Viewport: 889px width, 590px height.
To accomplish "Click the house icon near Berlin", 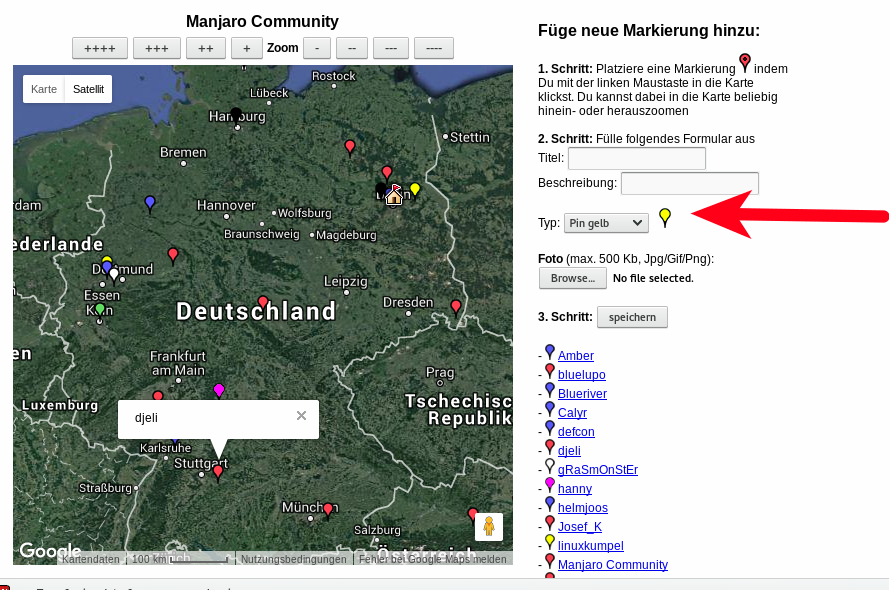I will [394, 196].
